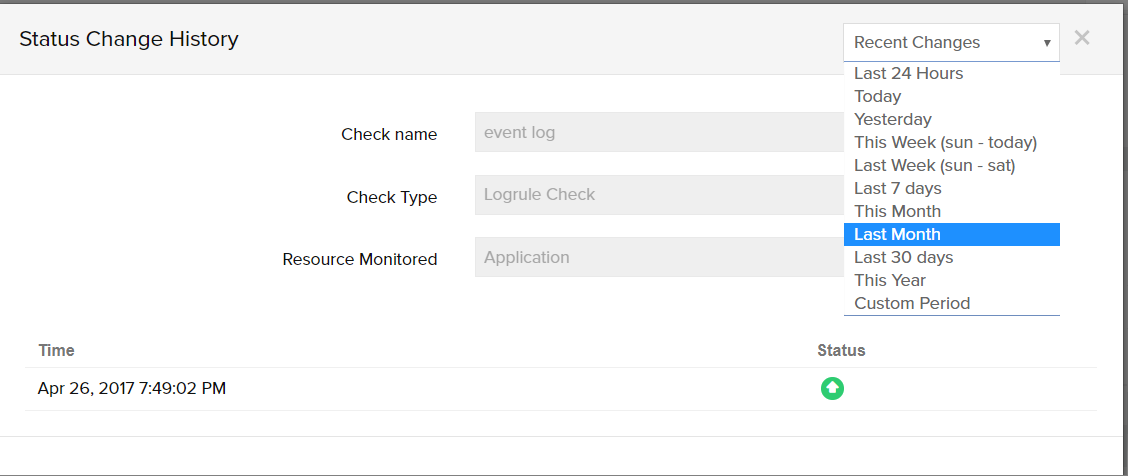1128x476 pixels.
Task: Choose Last Week (sun - sat)
Action: (934, 165)
